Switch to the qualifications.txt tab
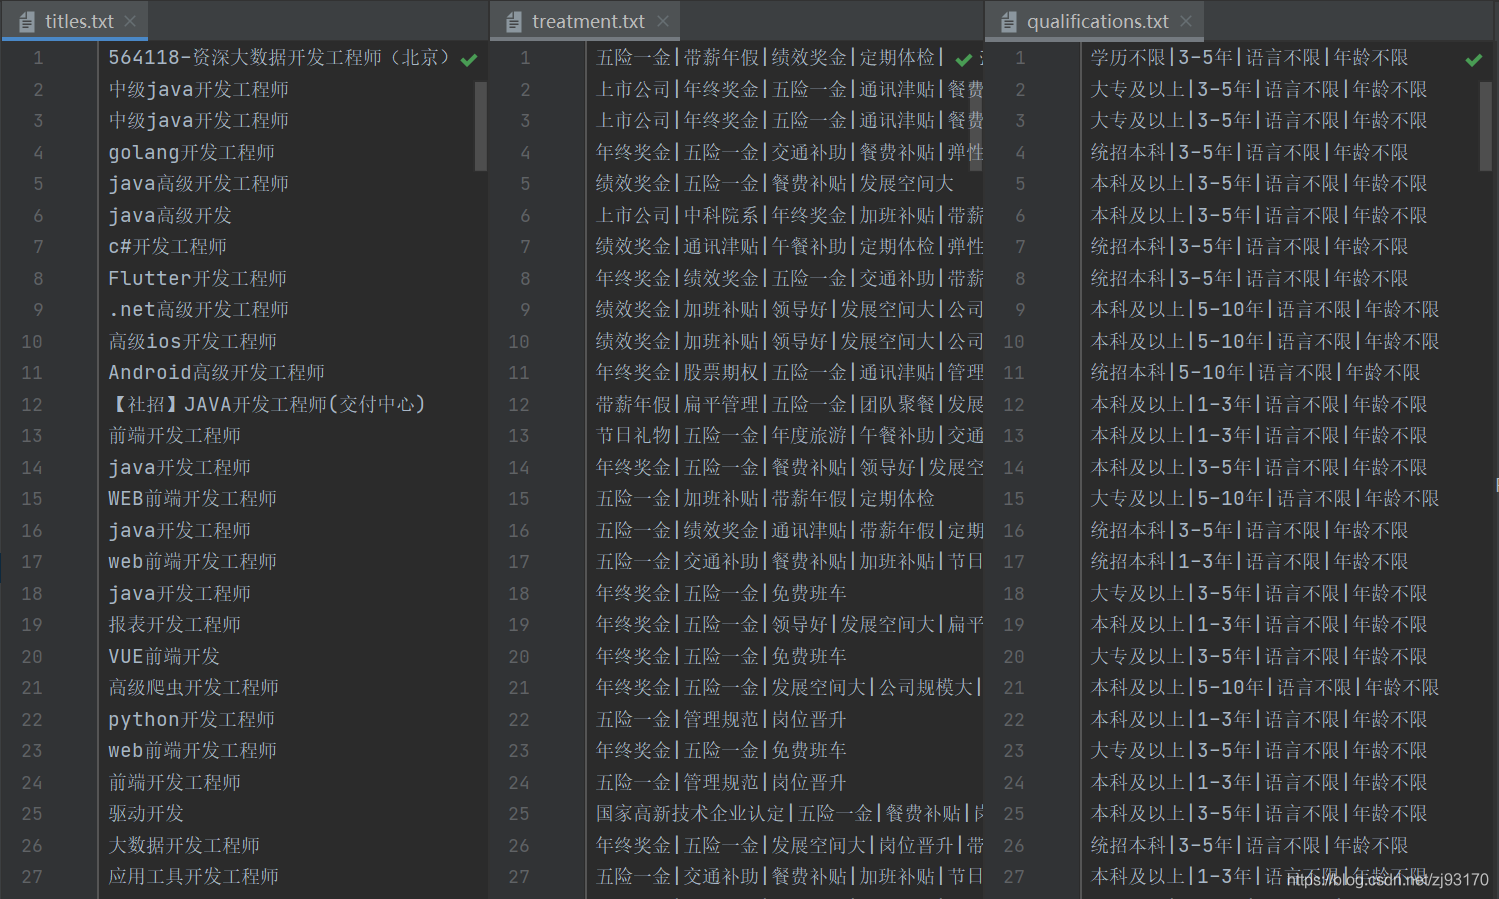1499x899 pixels. 1094,21
